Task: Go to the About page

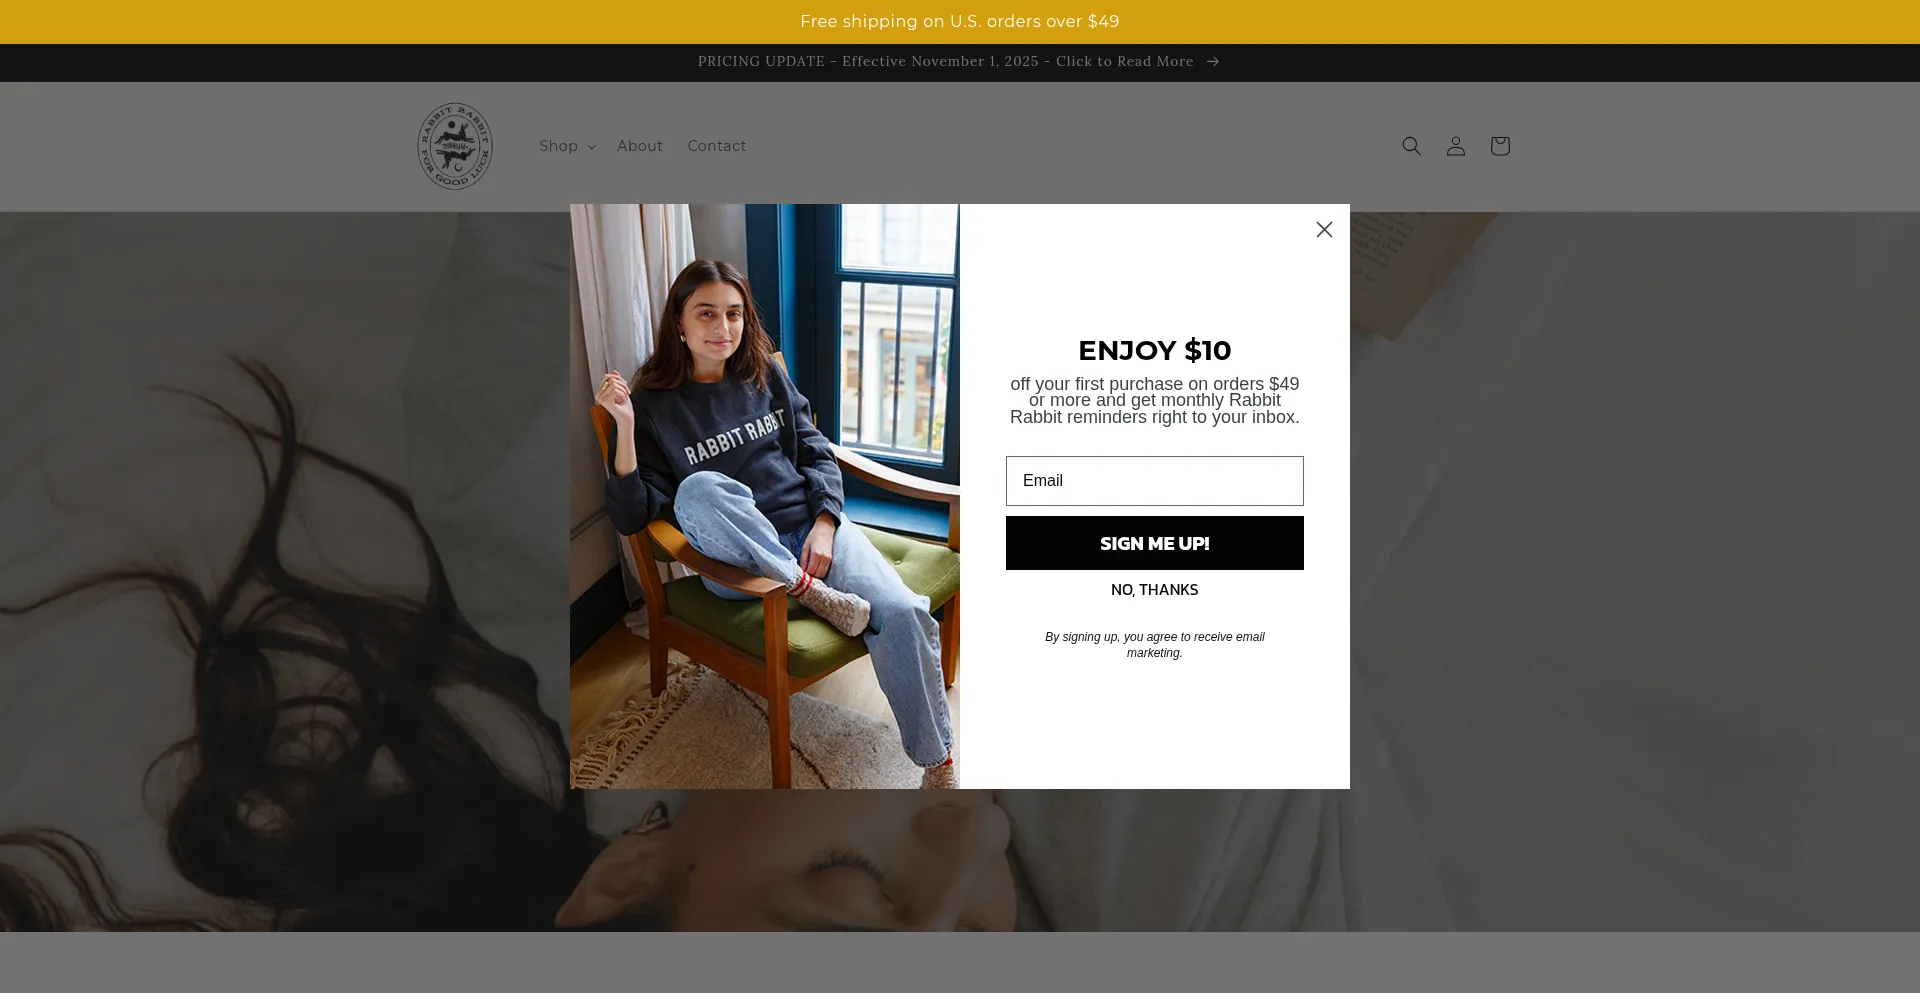Action: click(x=640, y=146)
